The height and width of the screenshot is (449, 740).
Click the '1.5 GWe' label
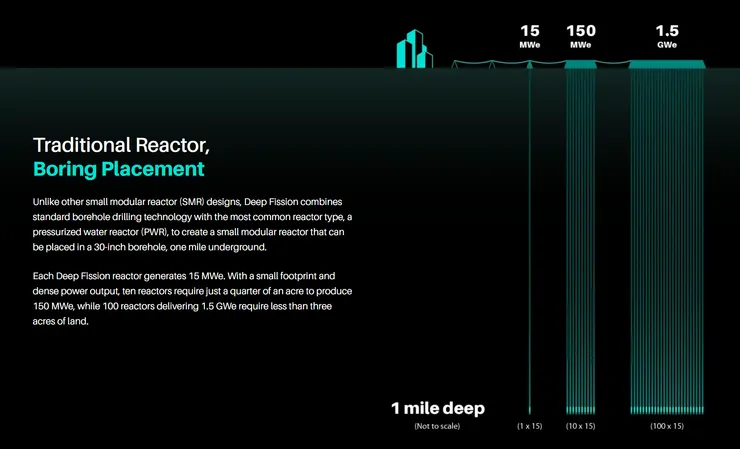667,37
